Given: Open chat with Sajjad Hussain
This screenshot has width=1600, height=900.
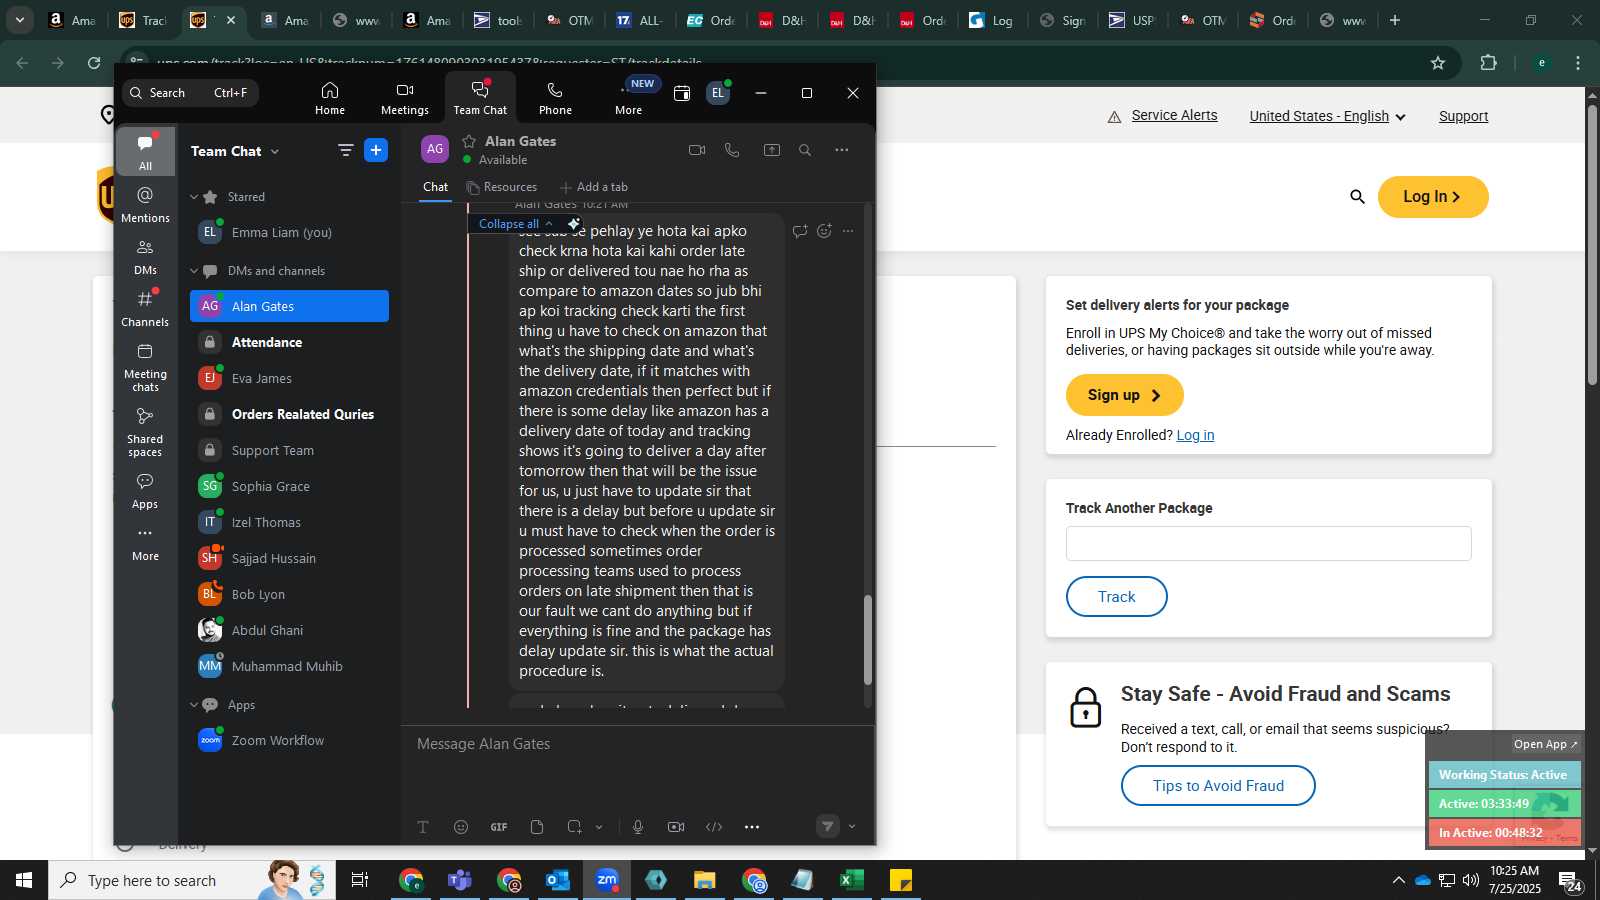Looking at the screenshot, I should (x=290, y=558).
